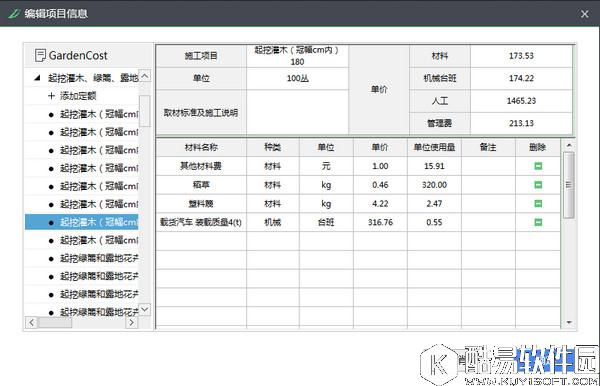Screen dimensions: 600x386
Task: Delete the 稻草 material row
Action: 538,185
